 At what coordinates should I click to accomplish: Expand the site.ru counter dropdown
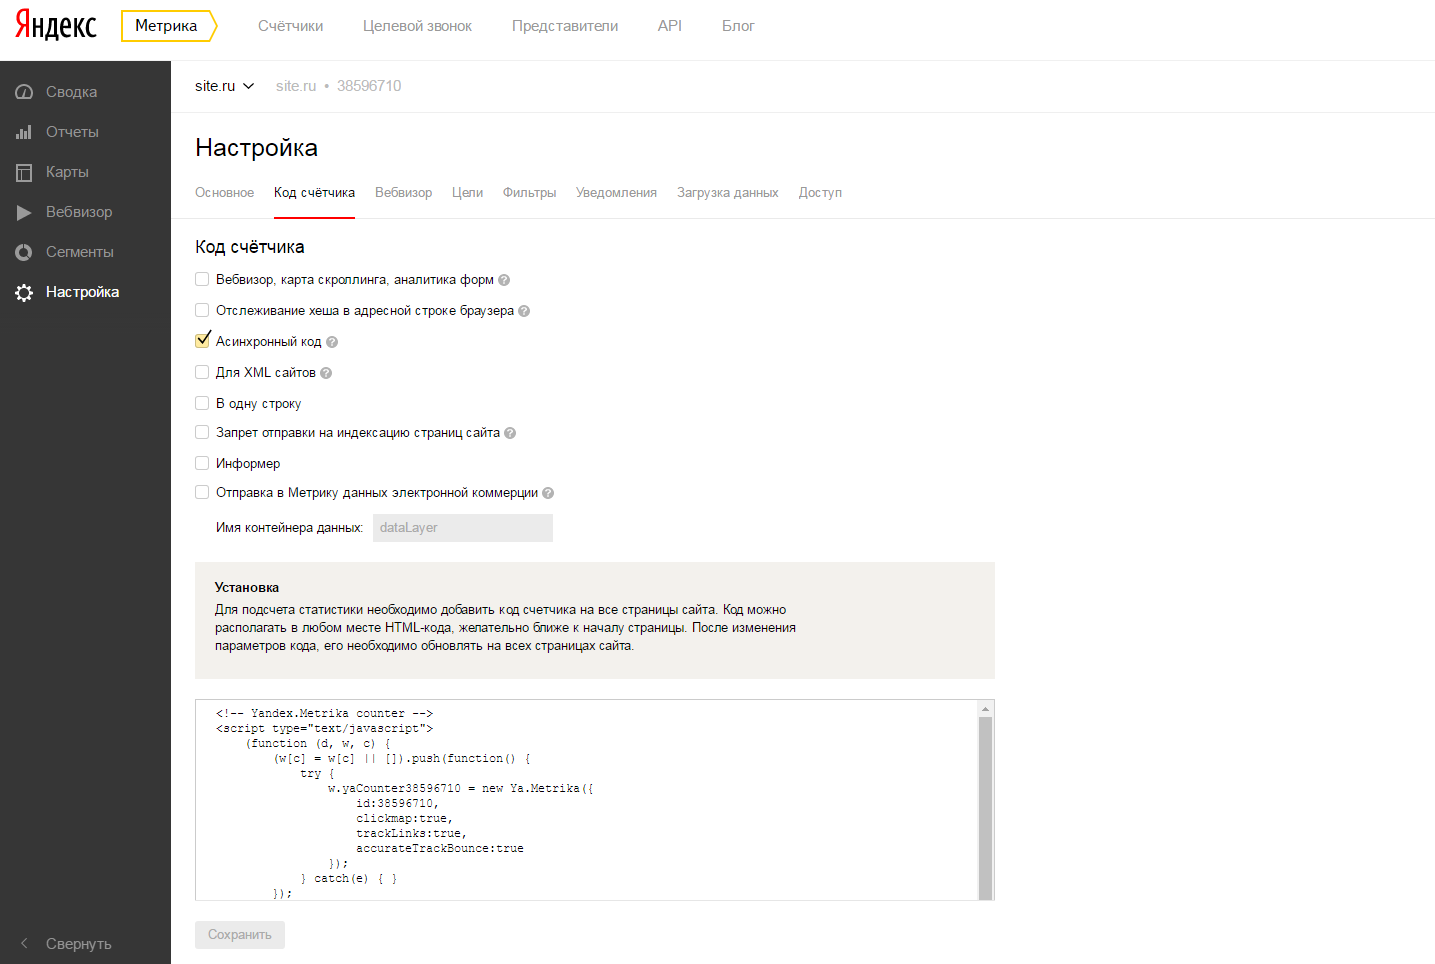pyautogui.click(x=225, y=86)
